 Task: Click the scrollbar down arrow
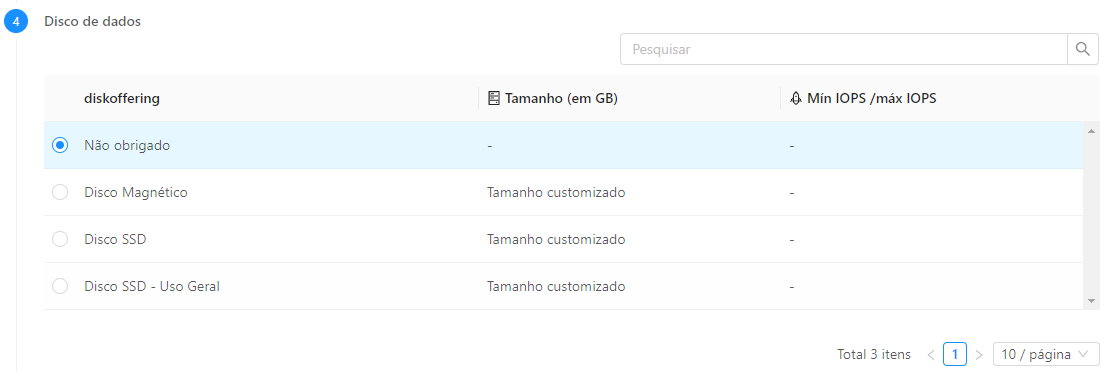tap(1091, 301)
